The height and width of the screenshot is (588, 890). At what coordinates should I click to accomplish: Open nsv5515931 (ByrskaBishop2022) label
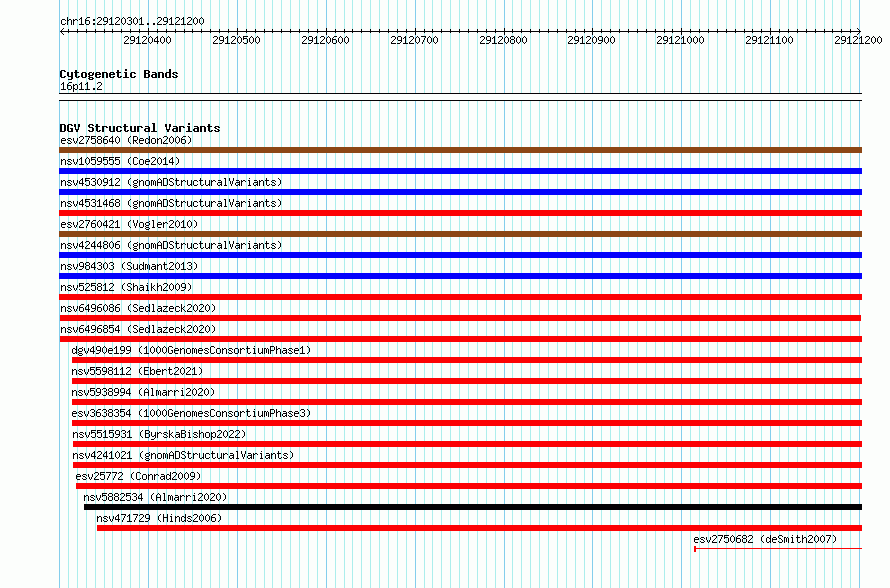point(159,434)
